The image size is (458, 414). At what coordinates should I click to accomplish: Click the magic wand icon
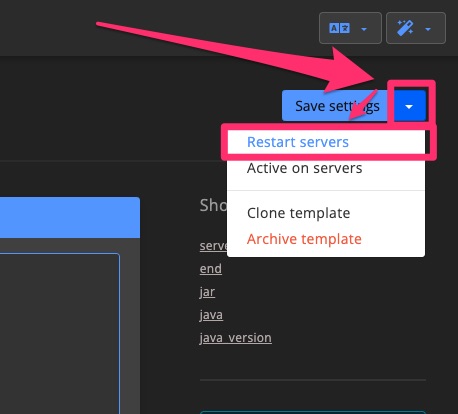(x=405, y=28)
